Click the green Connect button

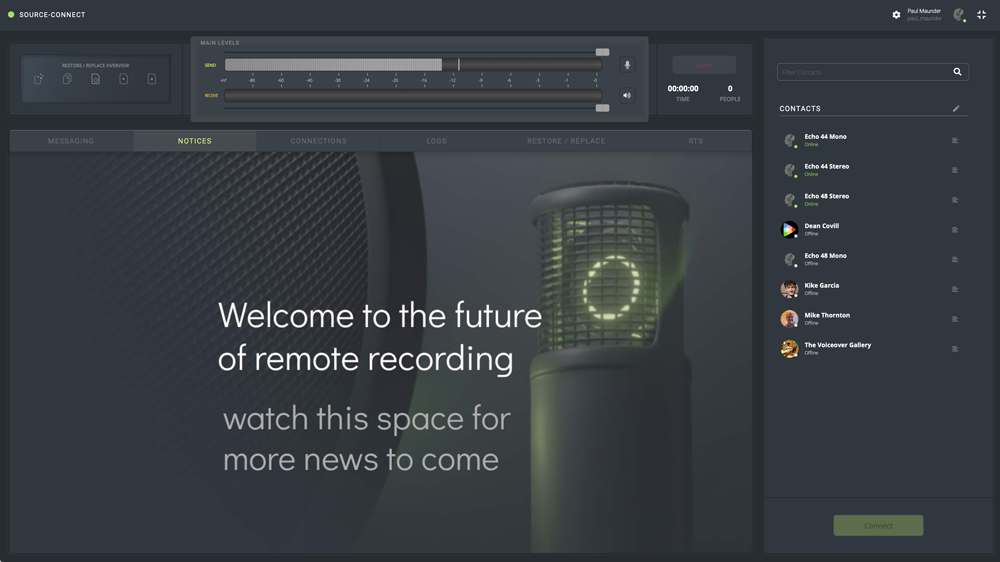click(878, 526)
